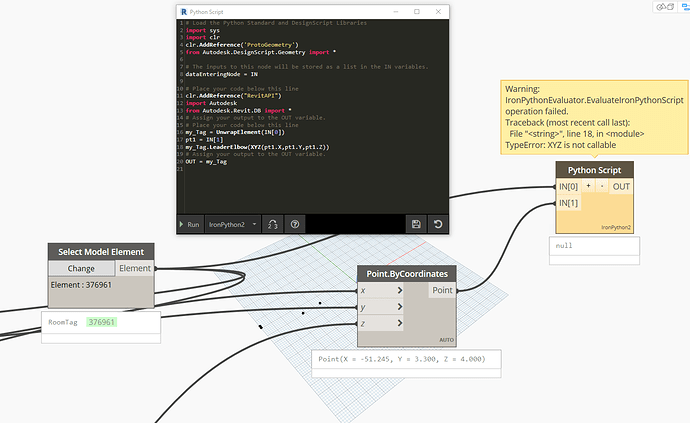Screen dimensions: 690x423
Task: Click the IN[1] port on Python Script node
Action: click(568, 203)
